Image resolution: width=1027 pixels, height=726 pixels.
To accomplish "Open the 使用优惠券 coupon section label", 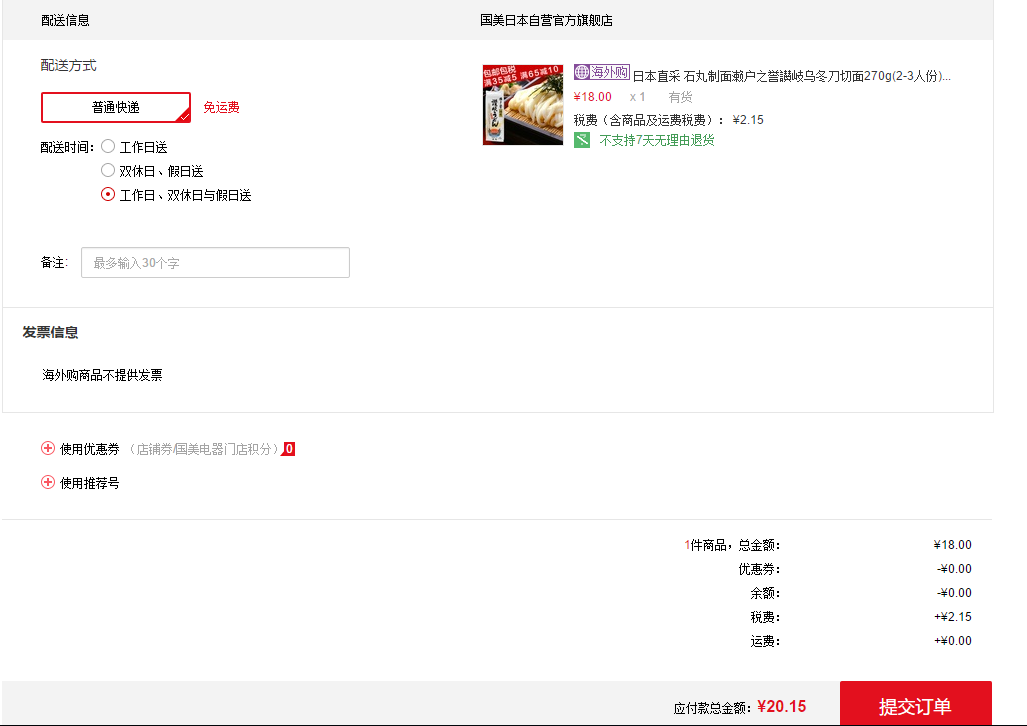I will point(90,449).
